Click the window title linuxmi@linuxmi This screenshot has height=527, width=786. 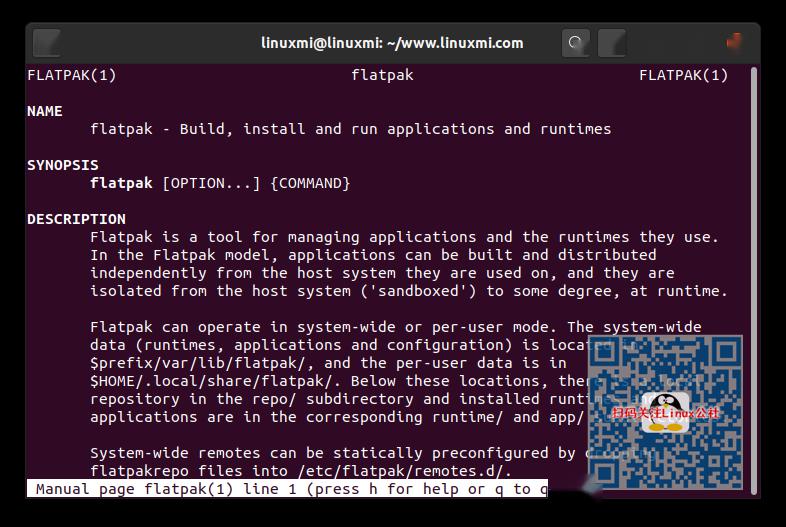pos(392,43)
